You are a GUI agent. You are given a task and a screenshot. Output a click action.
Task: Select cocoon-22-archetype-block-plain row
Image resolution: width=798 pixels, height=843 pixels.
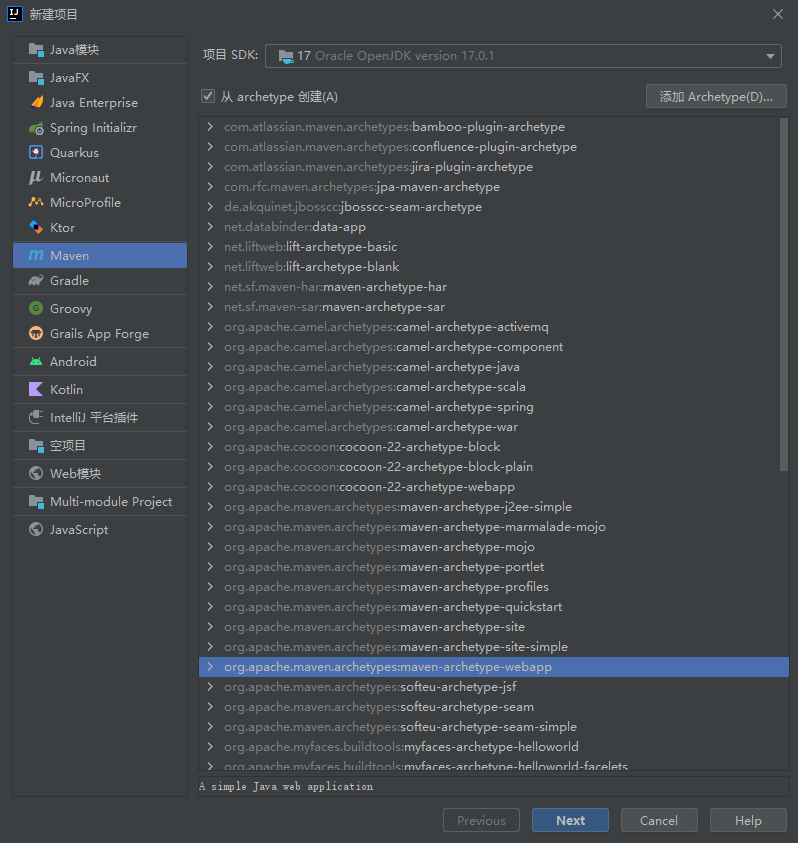[489, 467]
